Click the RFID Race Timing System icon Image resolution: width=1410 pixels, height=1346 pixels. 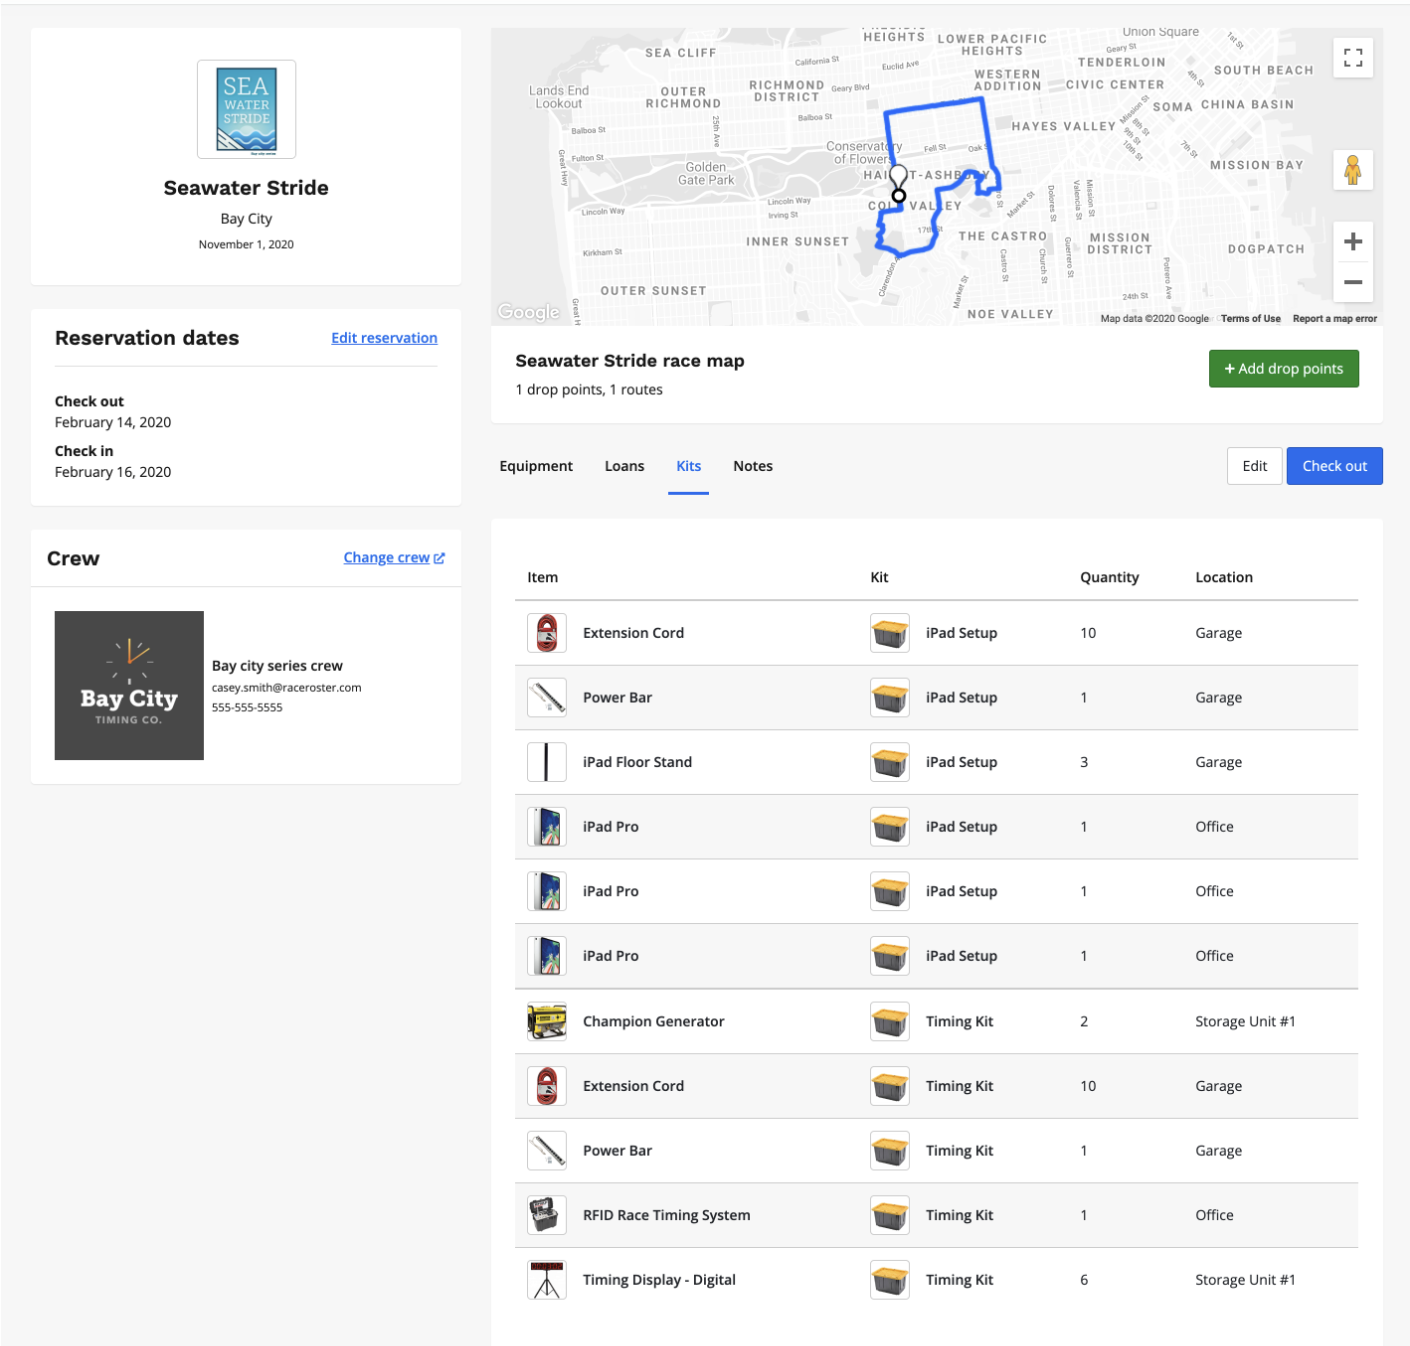(547, 1215)
